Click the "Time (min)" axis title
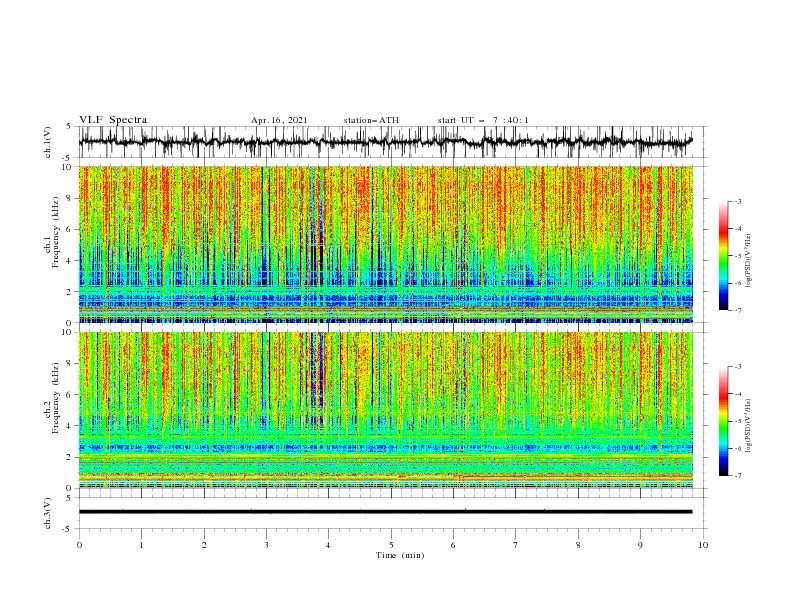 pyautogui.click(x=400, y=555)
